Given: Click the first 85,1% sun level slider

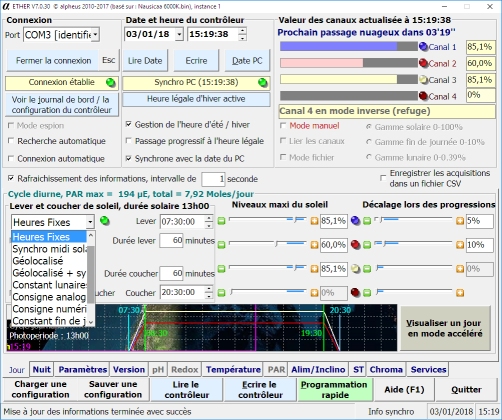Looking at the screenshot, I should click(x=268, y=220).
